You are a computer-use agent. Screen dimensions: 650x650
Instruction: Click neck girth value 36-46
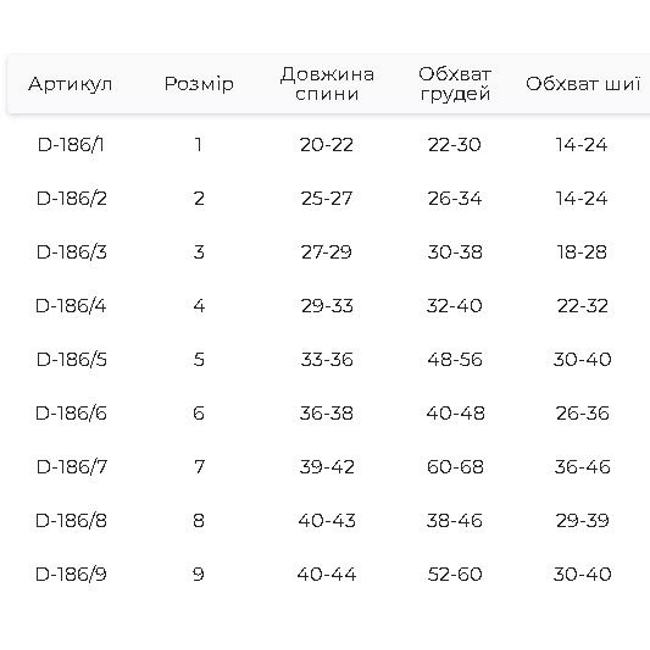[582, 467]
